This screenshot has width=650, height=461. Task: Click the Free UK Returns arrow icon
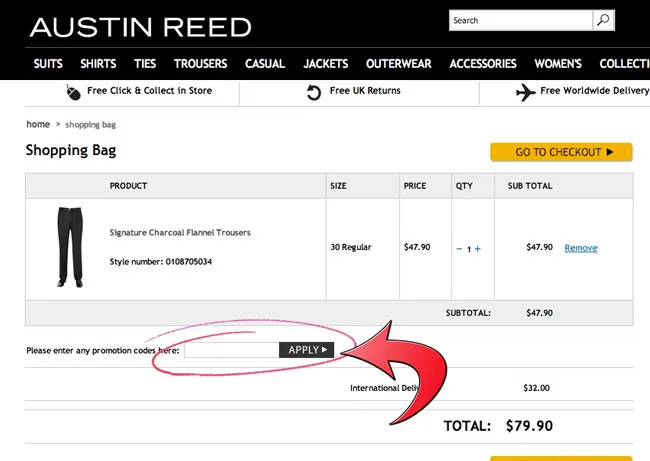pyautogui.click(x=314, y=92)
